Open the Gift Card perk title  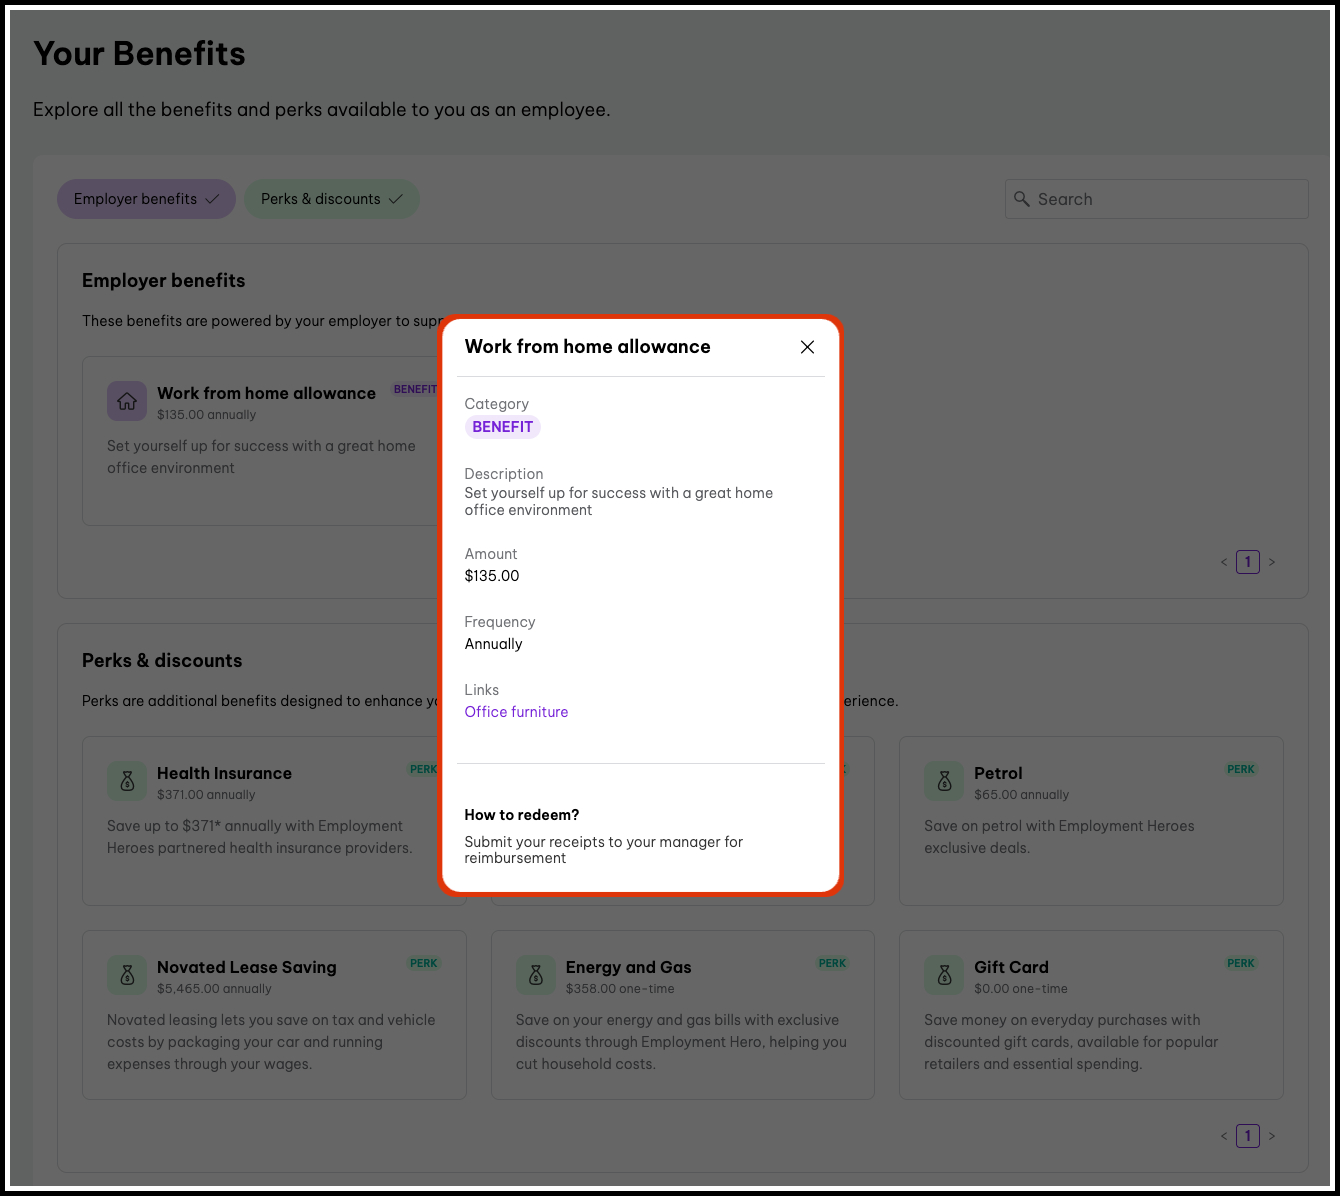click(1011, 967)
